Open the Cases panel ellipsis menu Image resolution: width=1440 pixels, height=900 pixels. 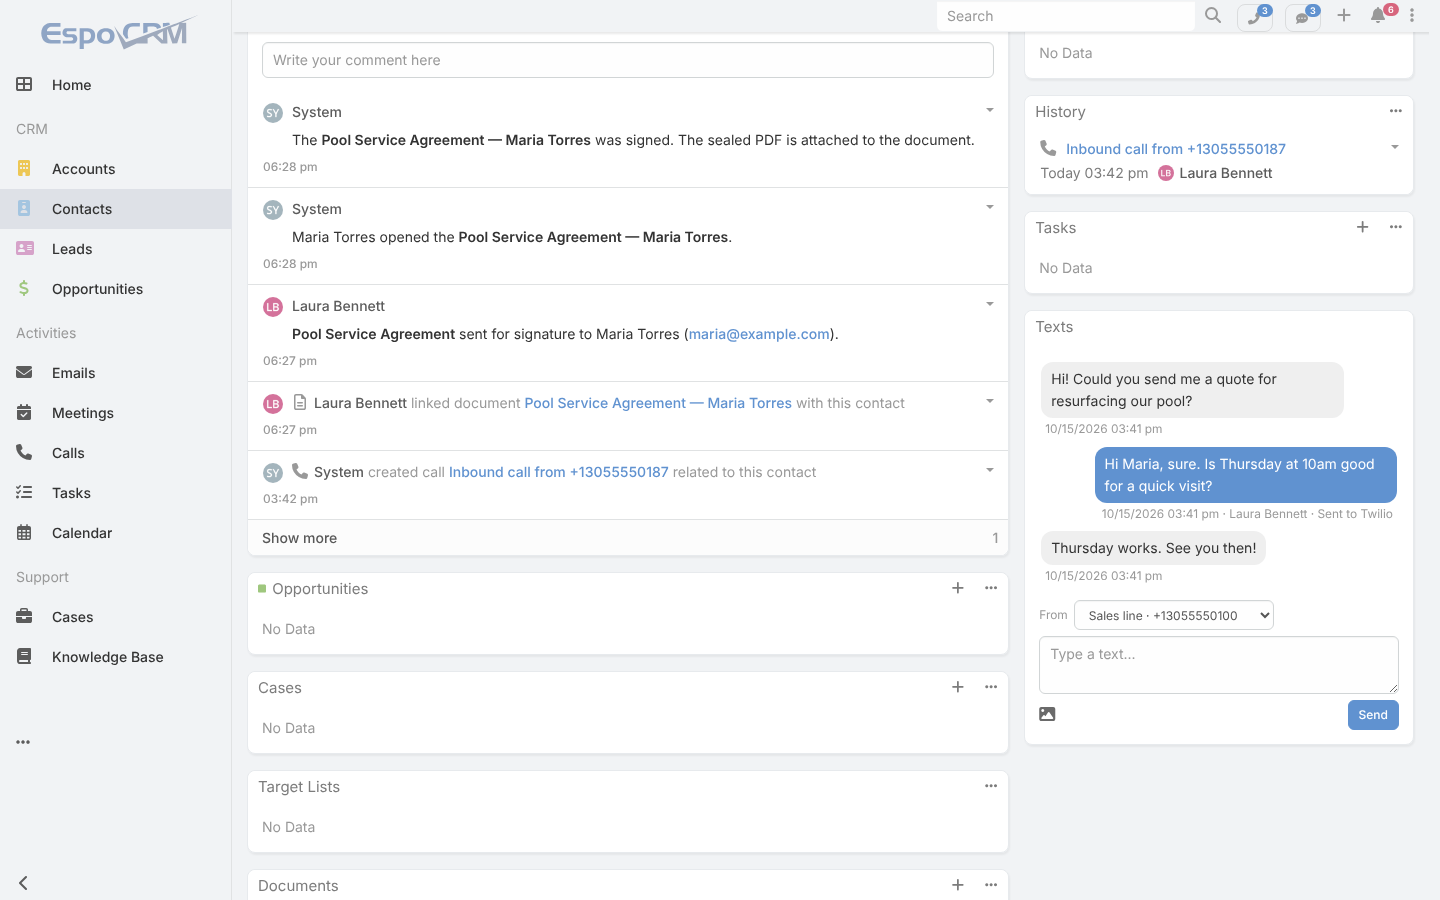(x=991, y=687)
